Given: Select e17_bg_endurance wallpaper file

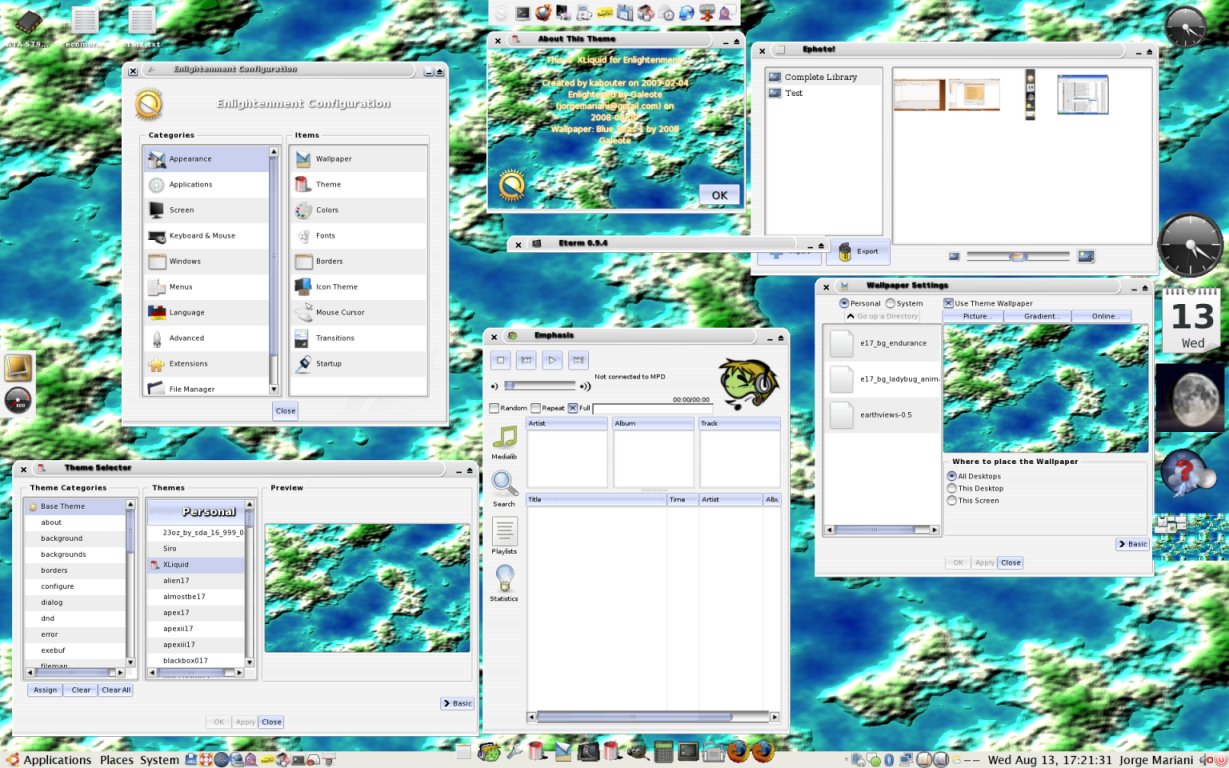Looking at the screenshot, I should coord(884,343).
